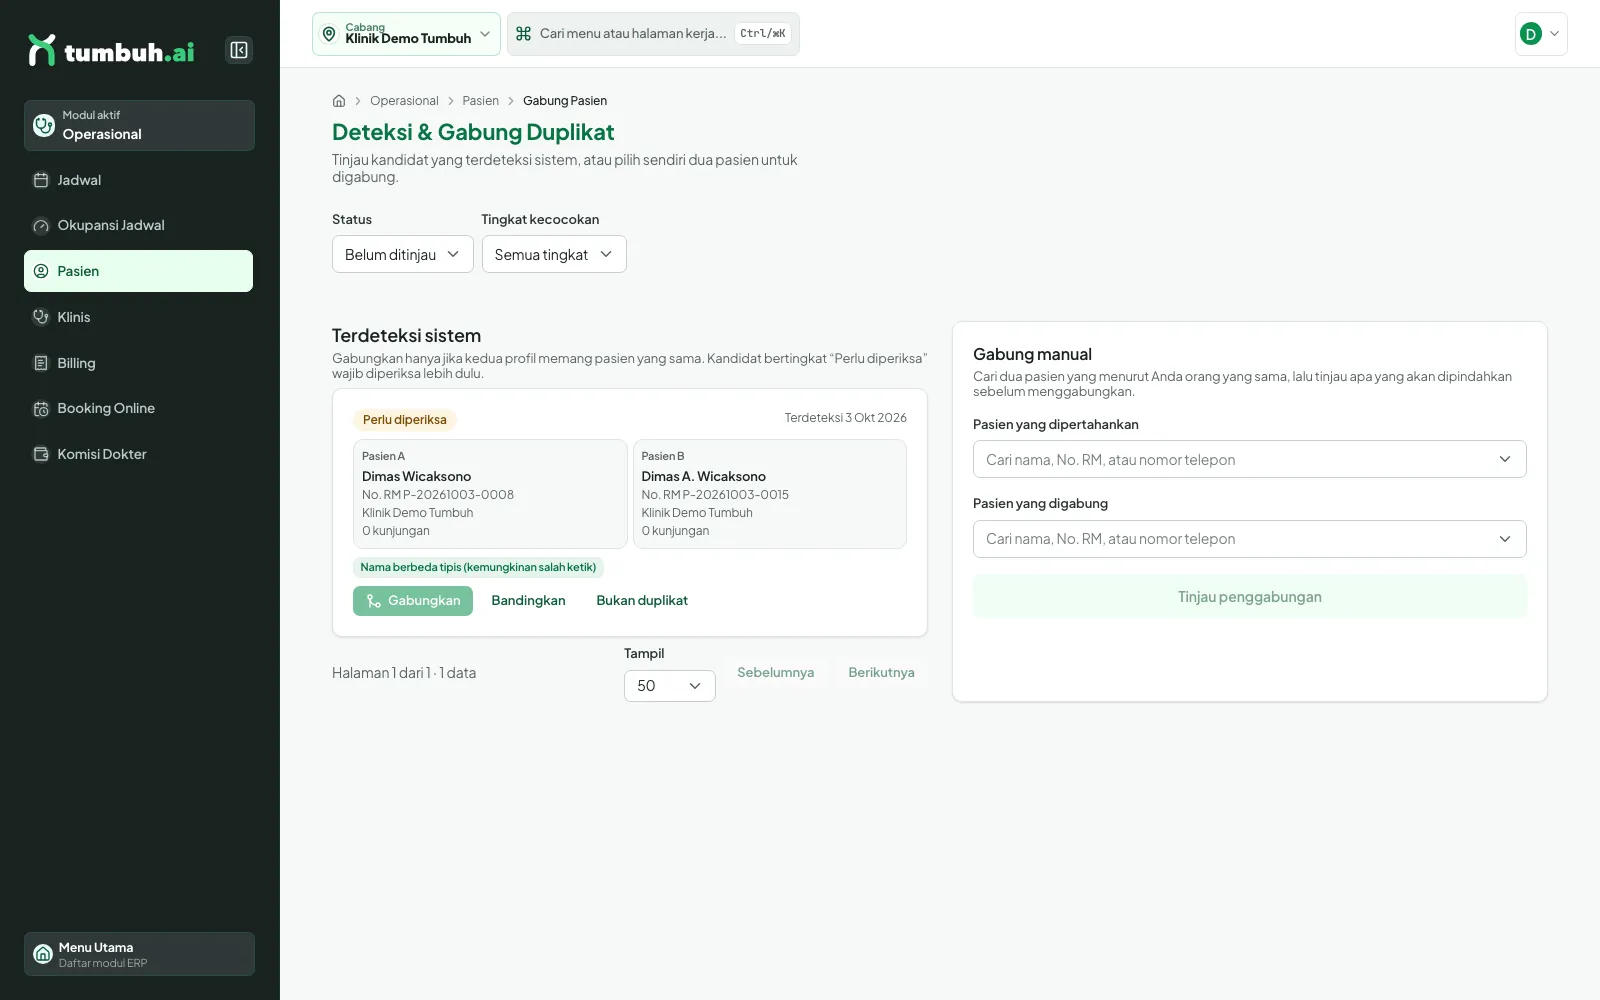Viewport: 1600px width, 1000px height.
Task: Select the Pasien A Dimas Wicaksono card
Action: [x=490, y=494]
